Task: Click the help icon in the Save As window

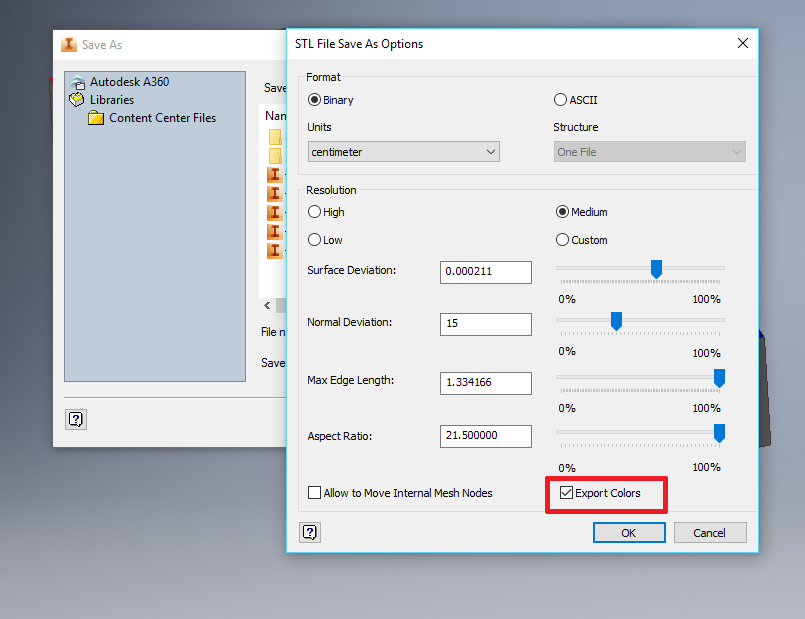Action: [76, 419]
